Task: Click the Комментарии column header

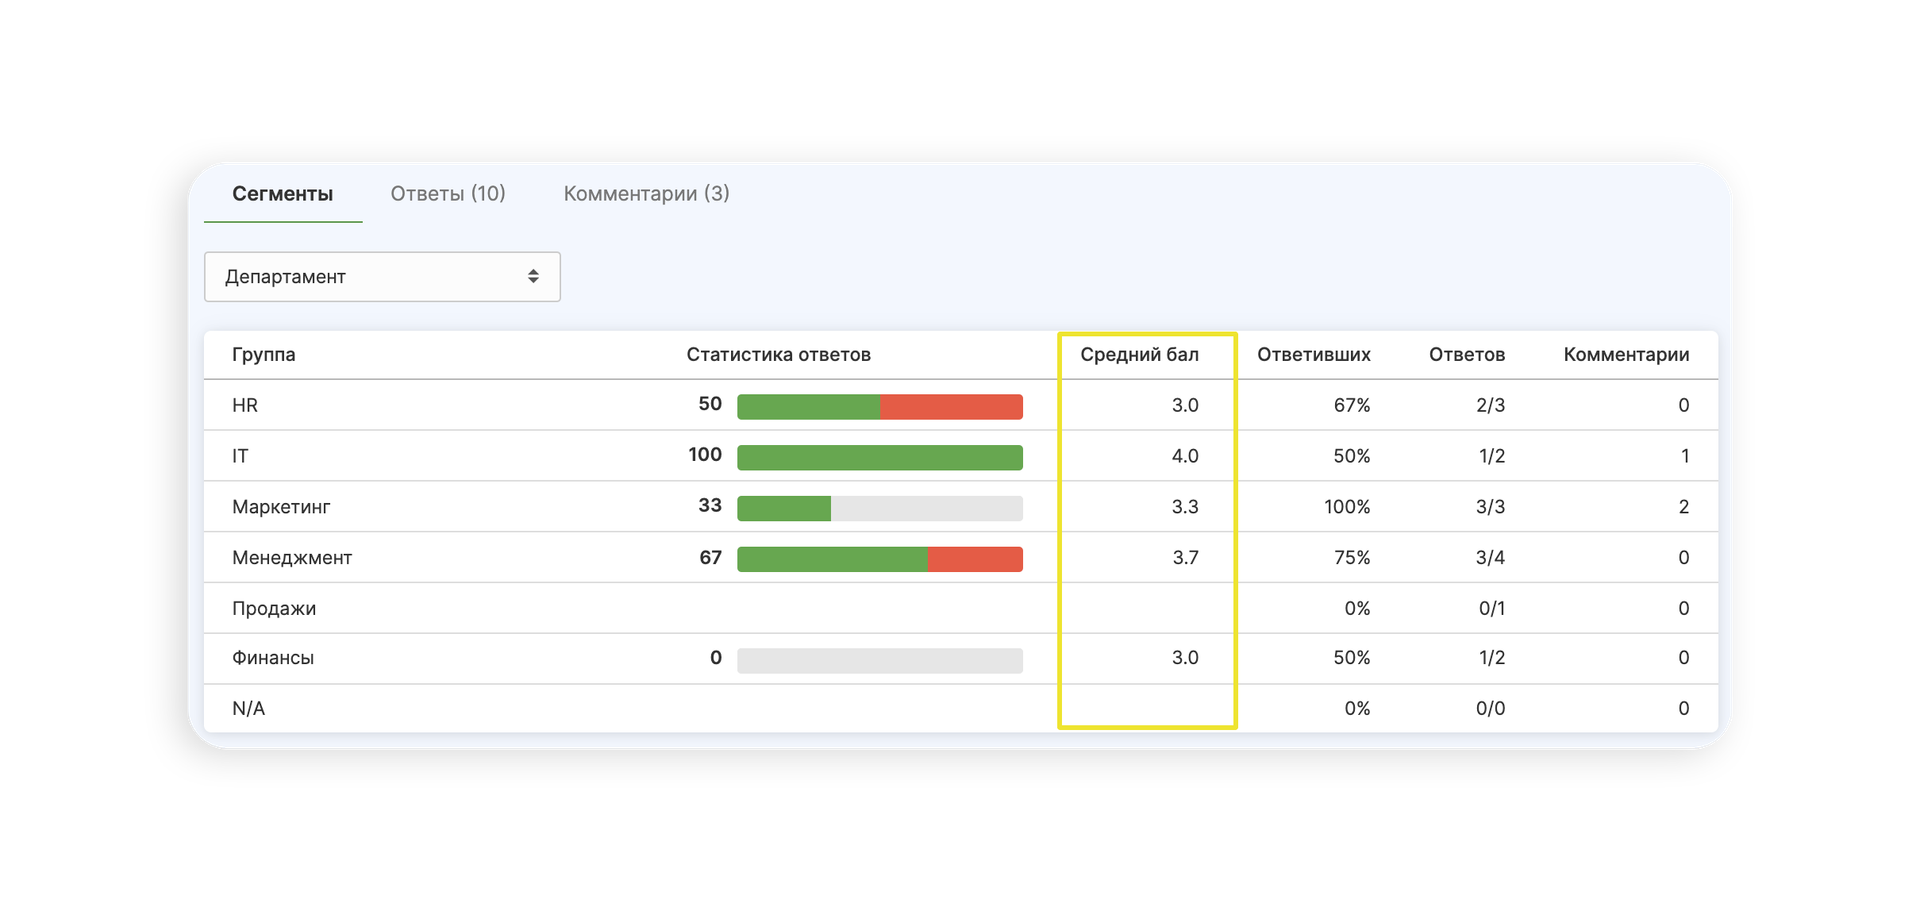Action: pos(1627,355)
